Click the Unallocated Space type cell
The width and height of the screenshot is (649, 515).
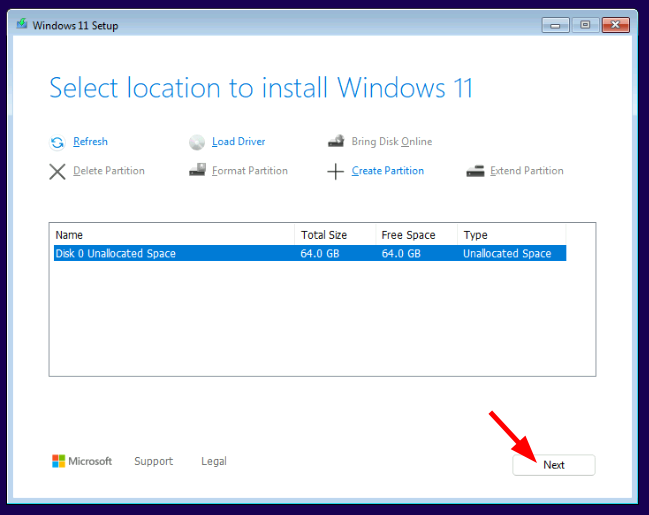(507, 253)
